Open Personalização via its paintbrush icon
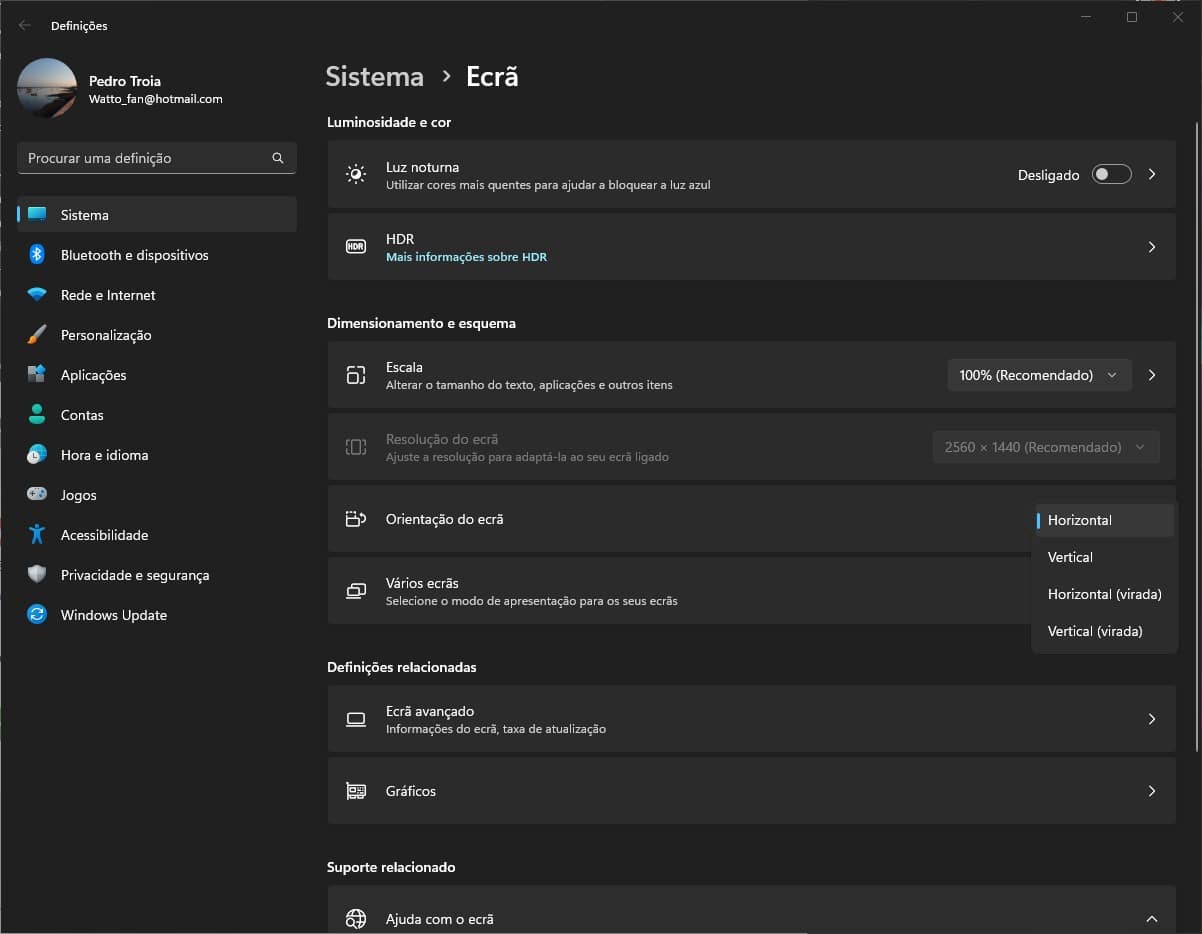This screenshot has width=1202, height=934. coord(37,335)
